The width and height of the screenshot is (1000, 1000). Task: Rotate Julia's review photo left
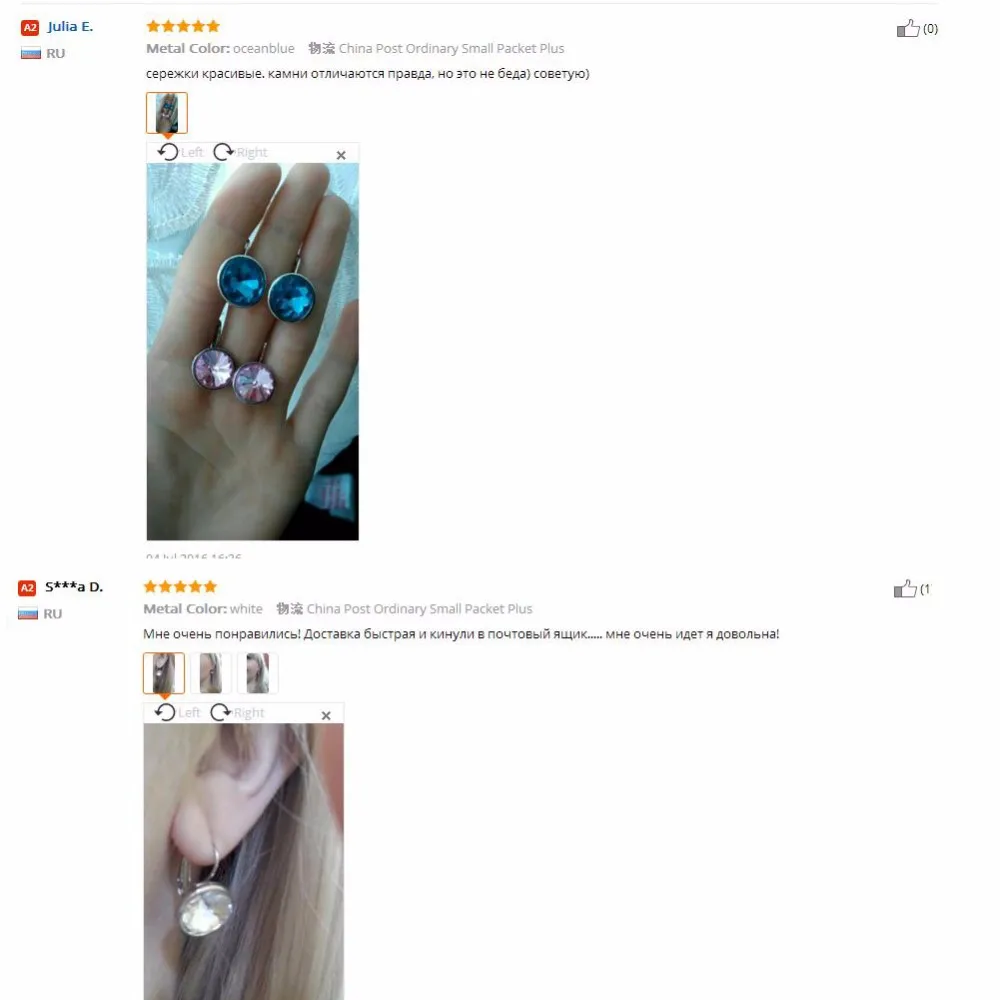pos(180,152)
